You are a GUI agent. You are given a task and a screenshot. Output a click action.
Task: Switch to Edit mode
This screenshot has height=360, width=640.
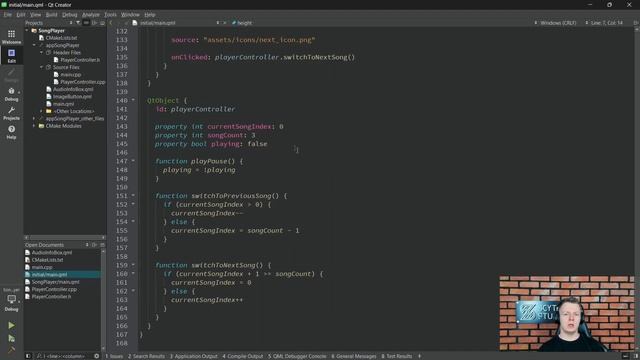11,56
